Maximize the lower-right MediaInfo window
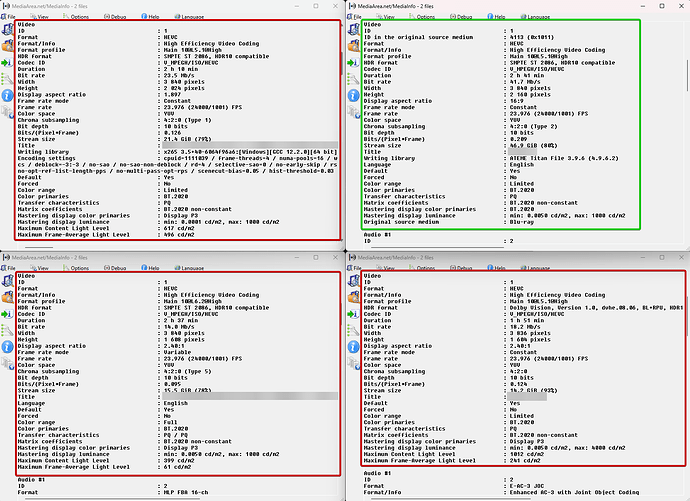 coord(662,257)
